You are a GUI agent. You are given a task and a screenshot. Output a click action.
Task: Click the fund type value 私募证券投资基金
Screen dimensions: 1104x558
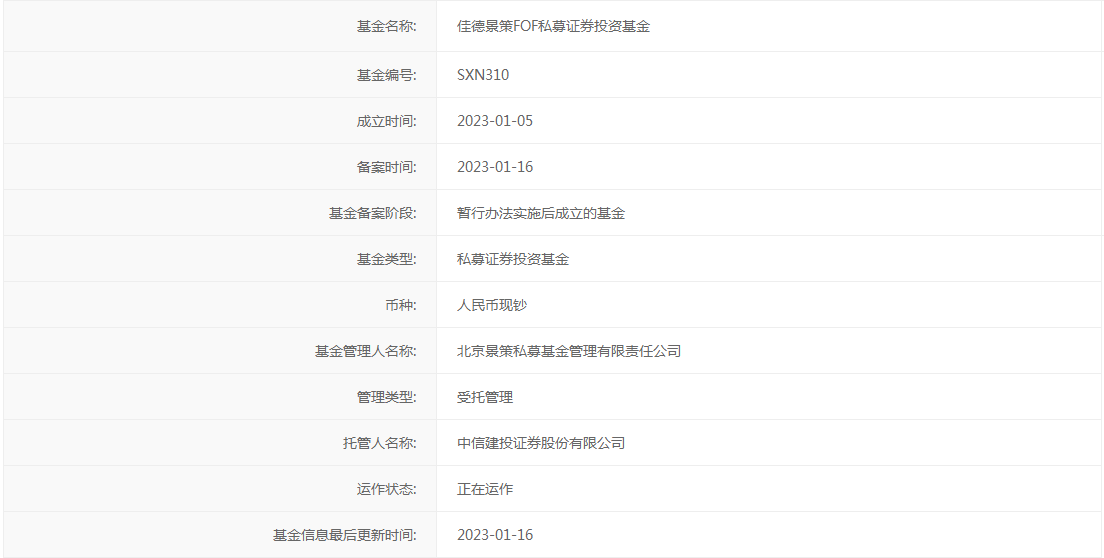click(513, 259)
